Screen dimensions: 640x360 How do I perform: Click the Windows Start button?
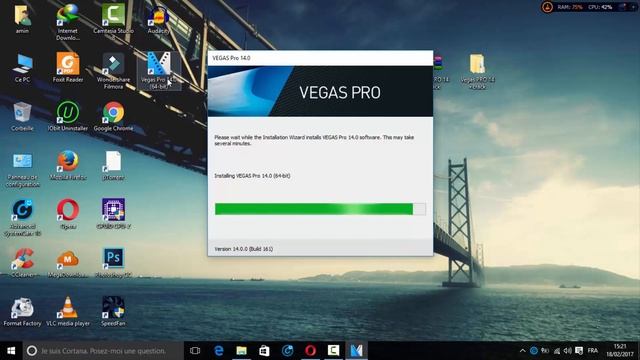[x=11, y=351]
